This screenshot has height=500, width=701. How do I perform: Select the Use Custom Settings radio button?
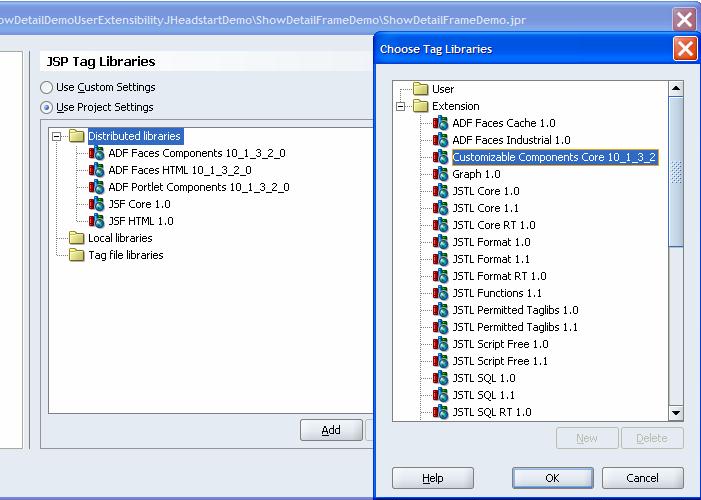point(46,87)
